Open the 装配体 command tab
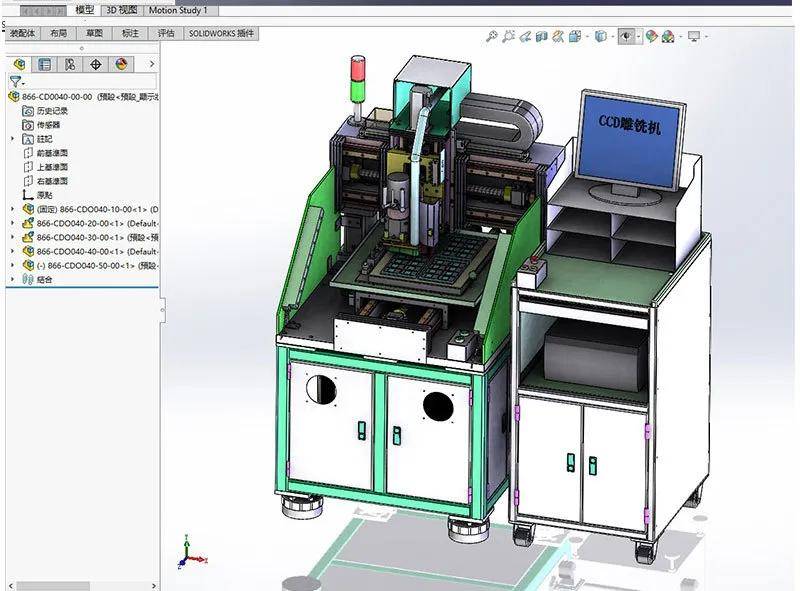This screenshot has width=800, height=591. pos(23,34)
